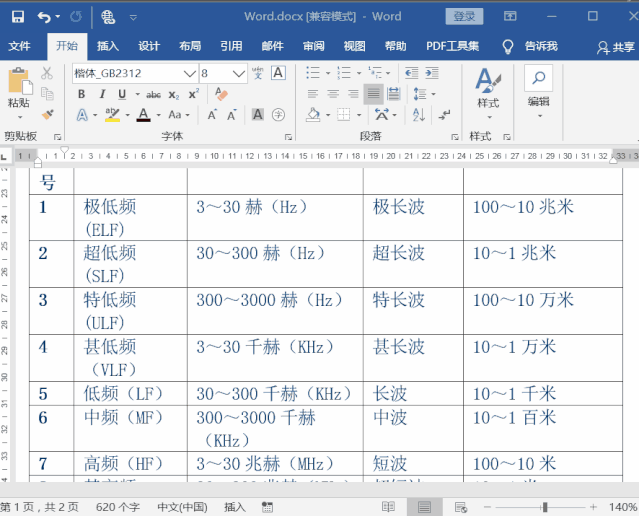Click the 登录 sign-in button
Image resolution: width=639 pixels, height=516 pixels.
[464, 16]
